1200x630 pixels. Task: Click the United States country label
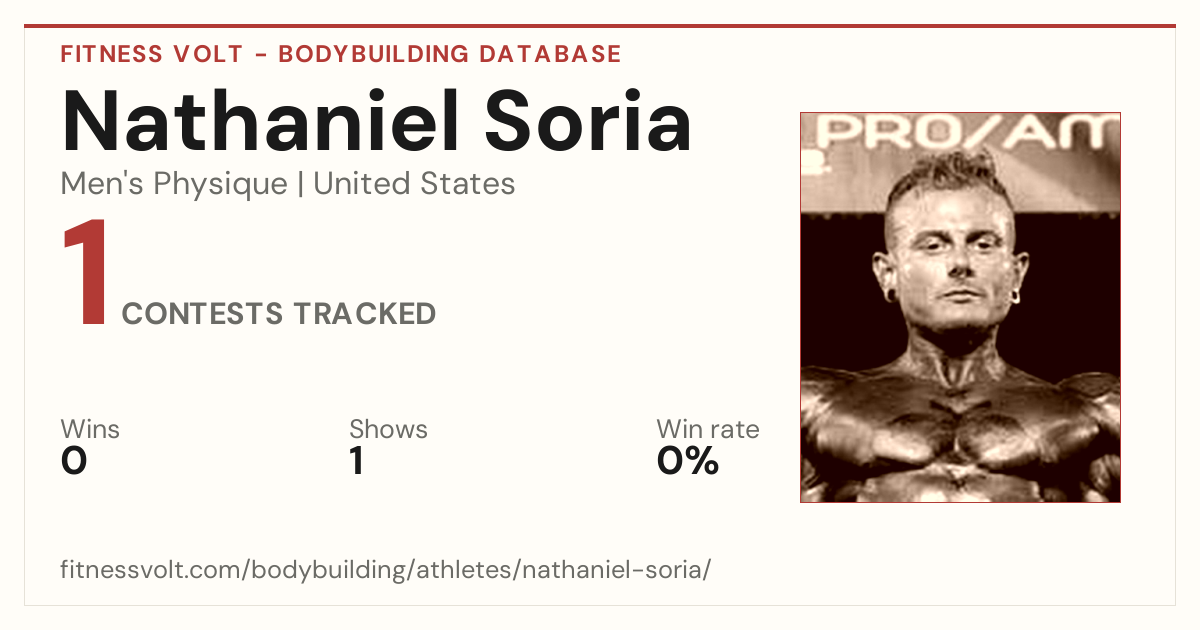[414, 184]
